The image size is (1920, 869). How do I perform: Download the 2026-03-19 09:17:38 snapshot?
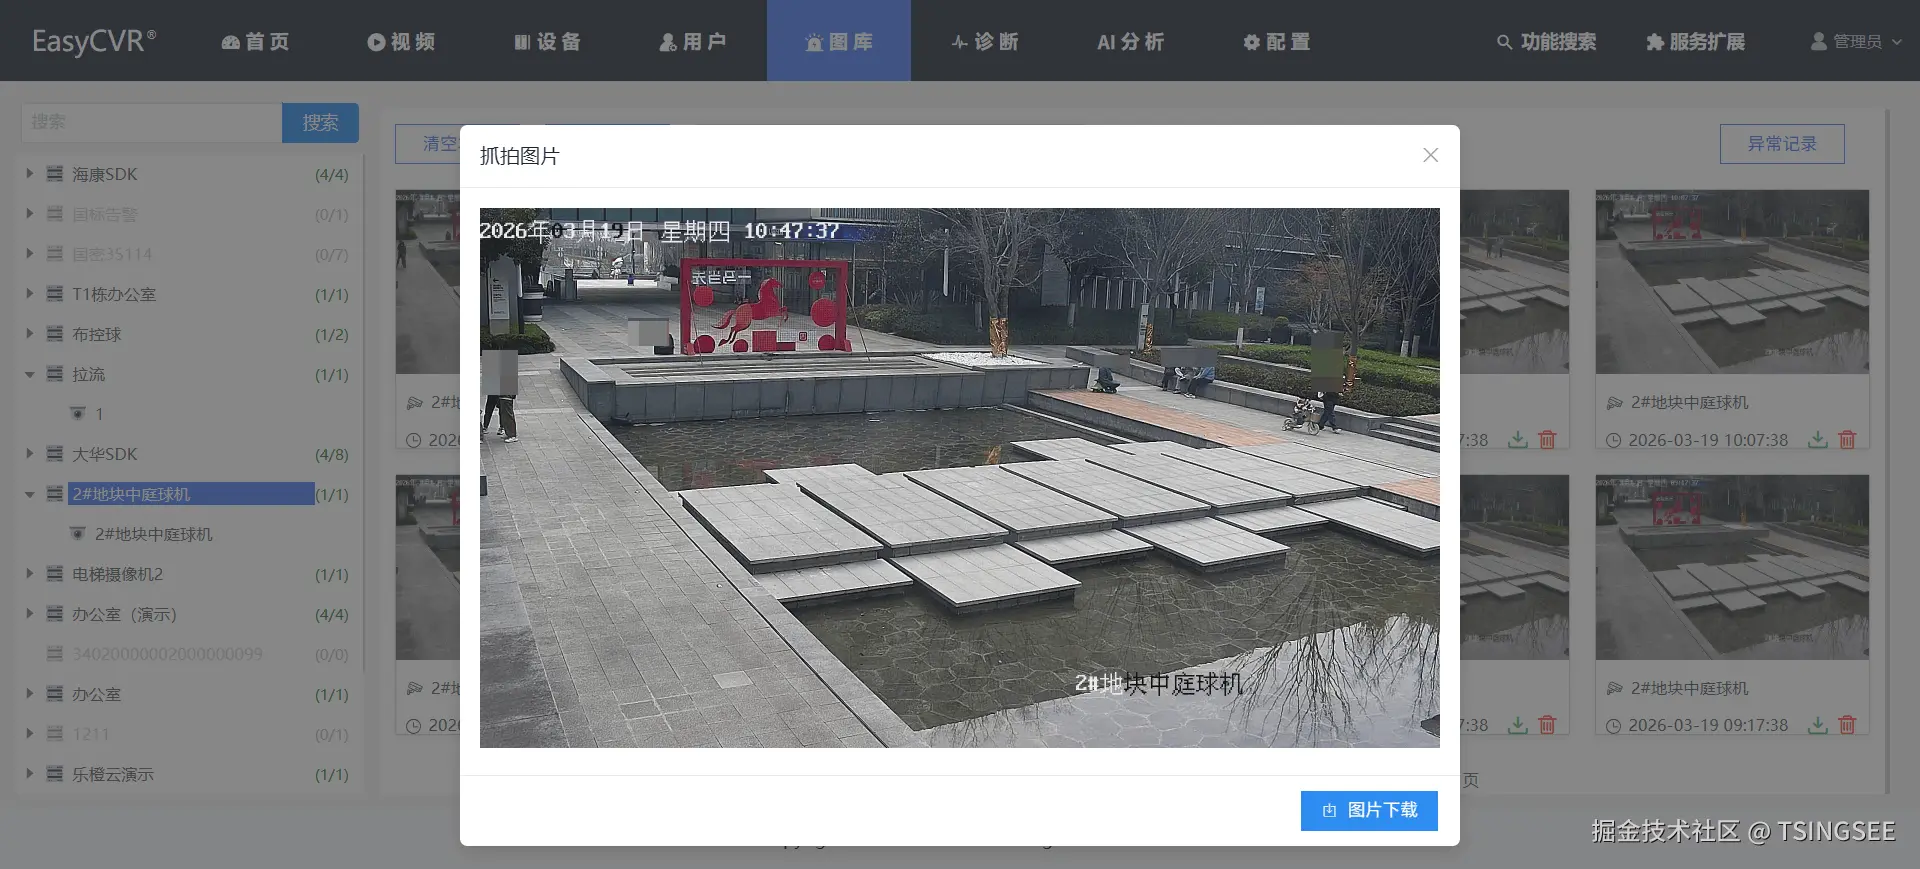(x=1818, y=725)
